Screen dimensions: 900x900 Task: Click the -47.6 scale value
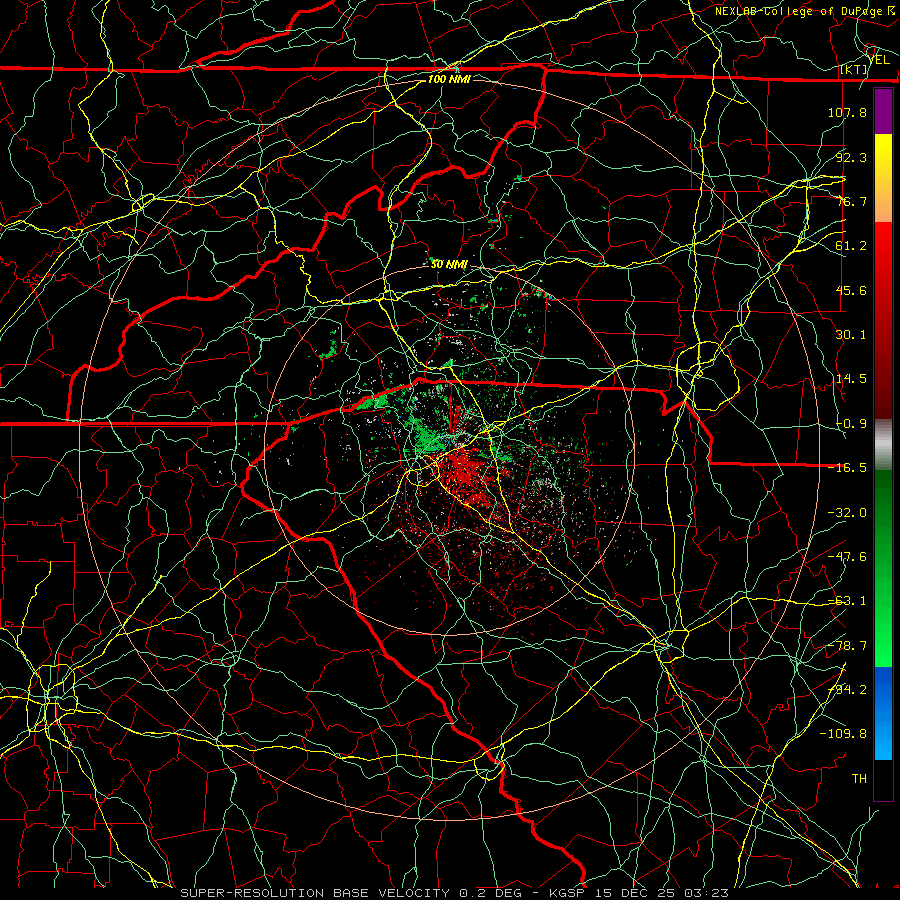[847, 557]
